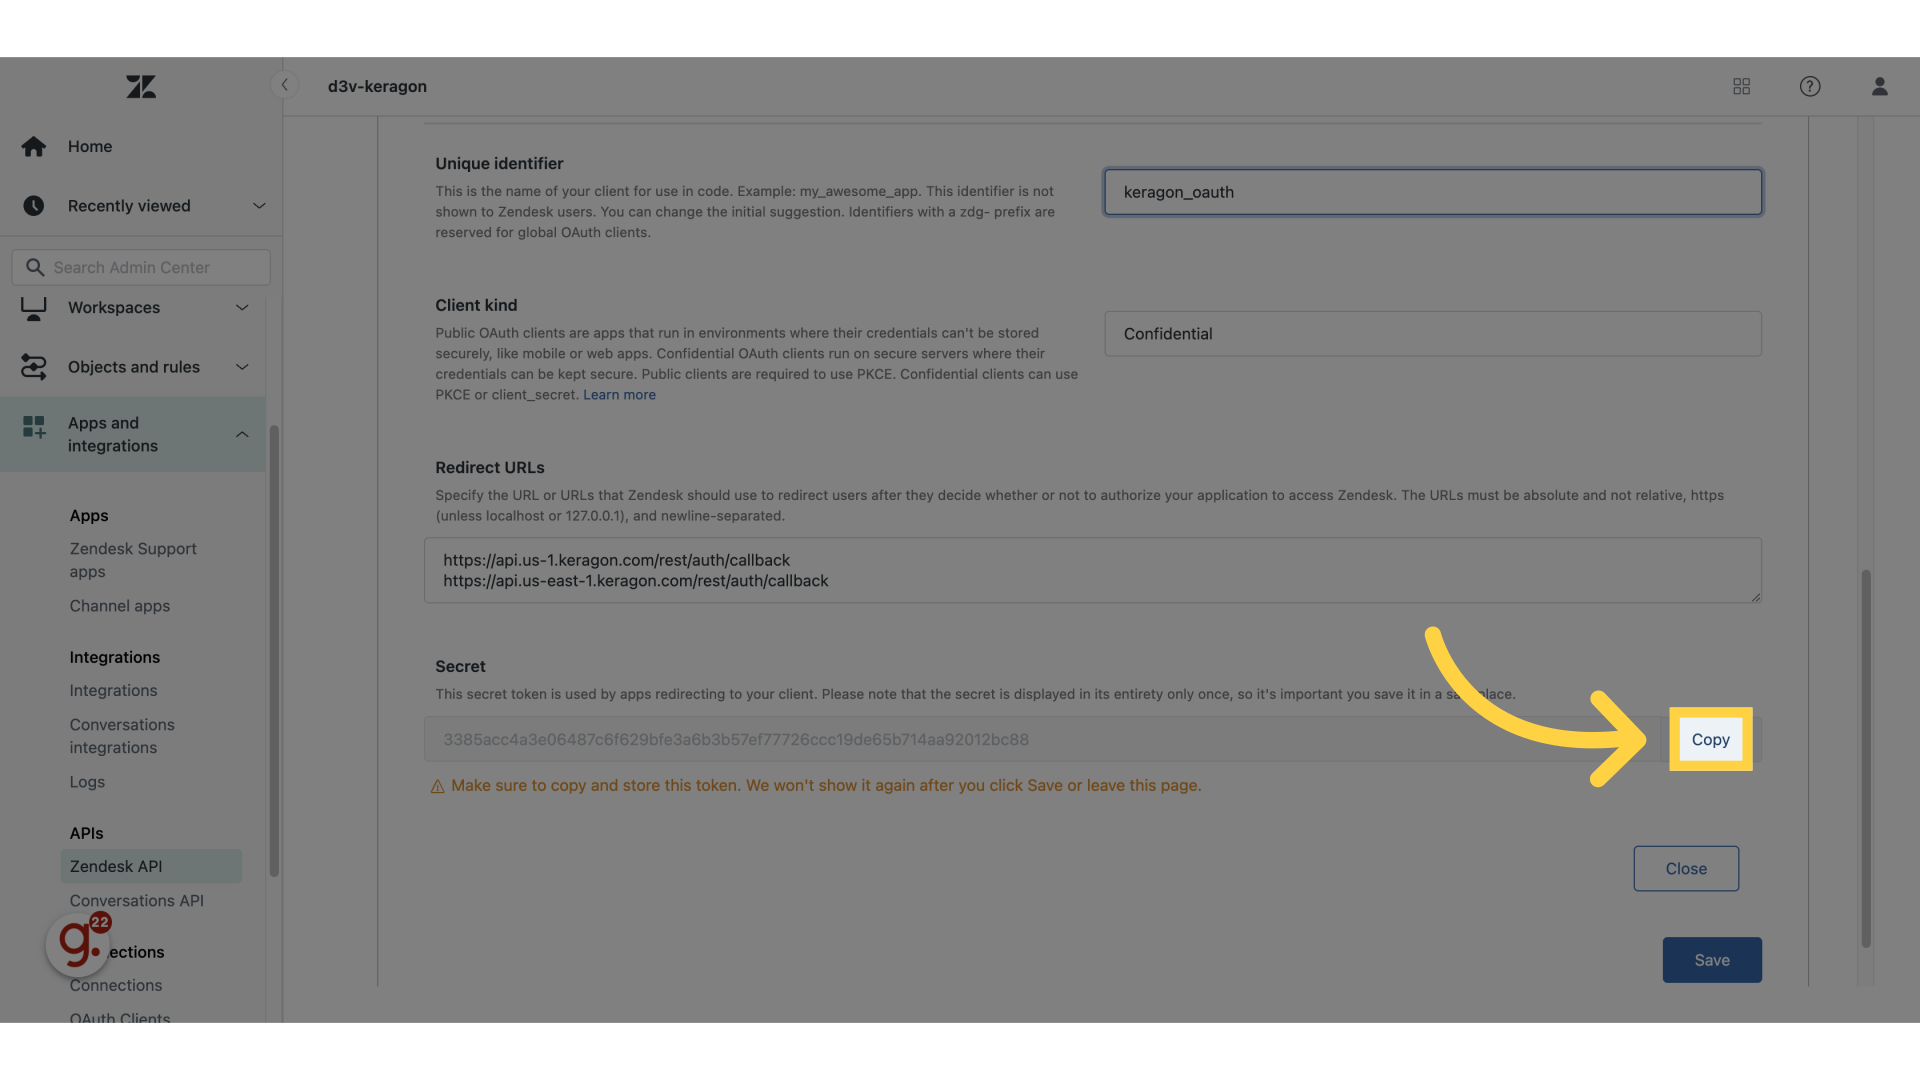Click the Client kind heading
The image size is (1920, 1080).
coord(476,306)
